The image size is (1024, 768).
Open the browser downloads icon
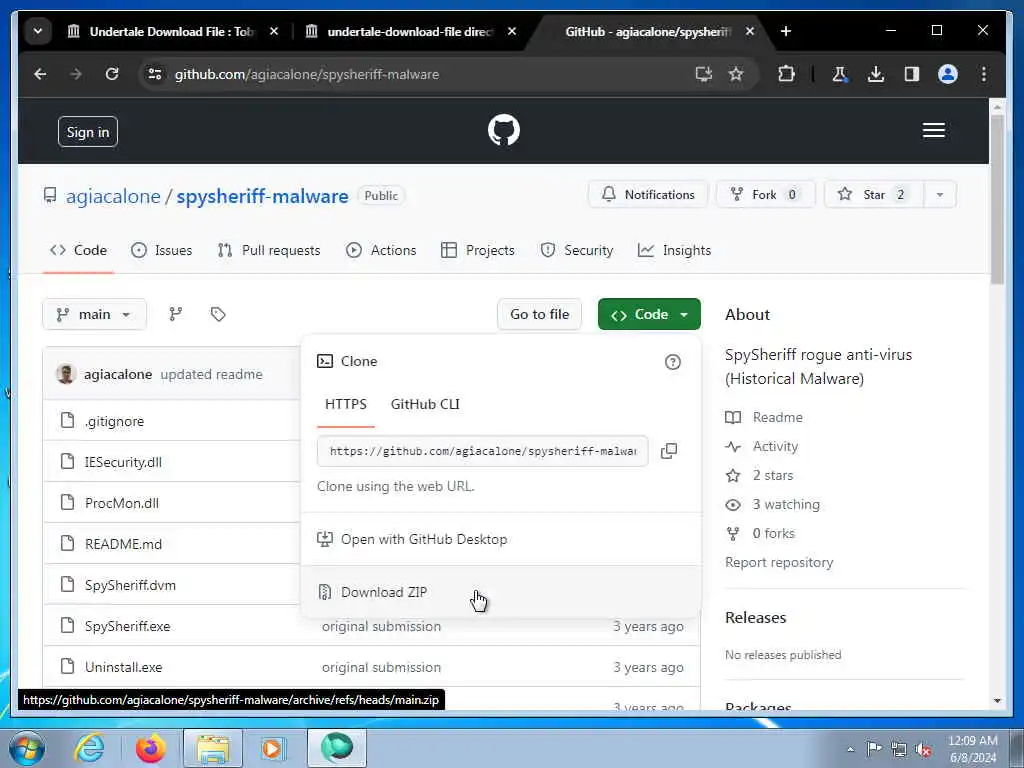coord(876,74)
